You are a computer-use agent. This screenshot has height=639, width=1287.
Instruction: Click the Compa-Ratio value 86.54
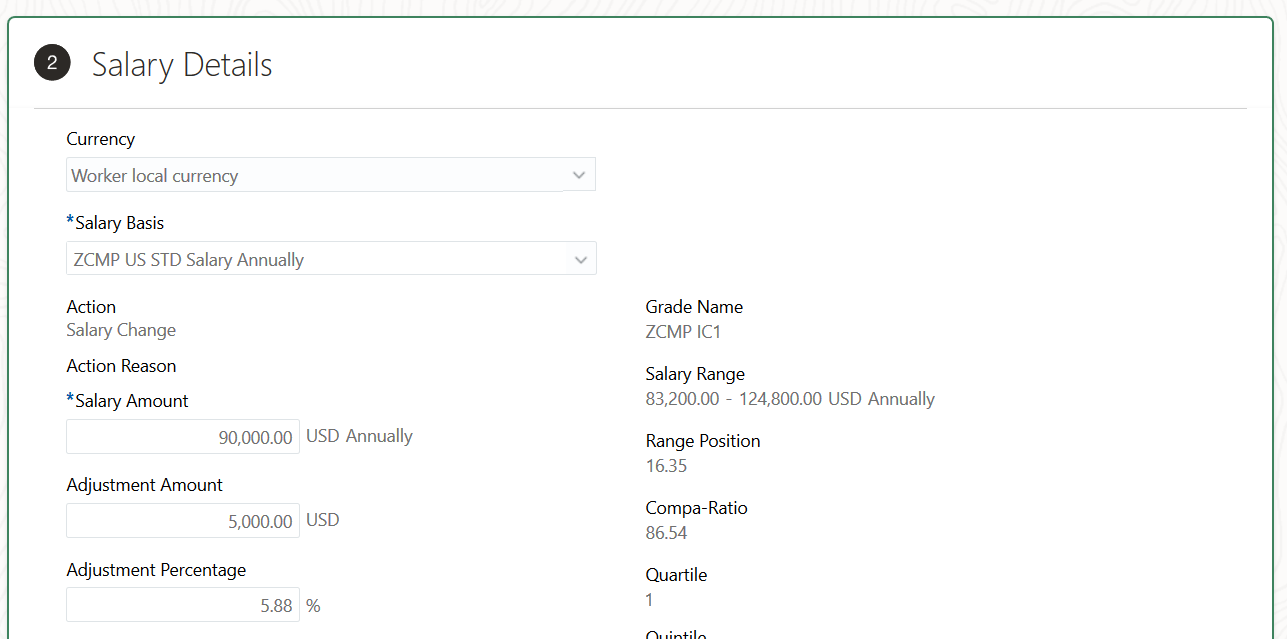667,533
